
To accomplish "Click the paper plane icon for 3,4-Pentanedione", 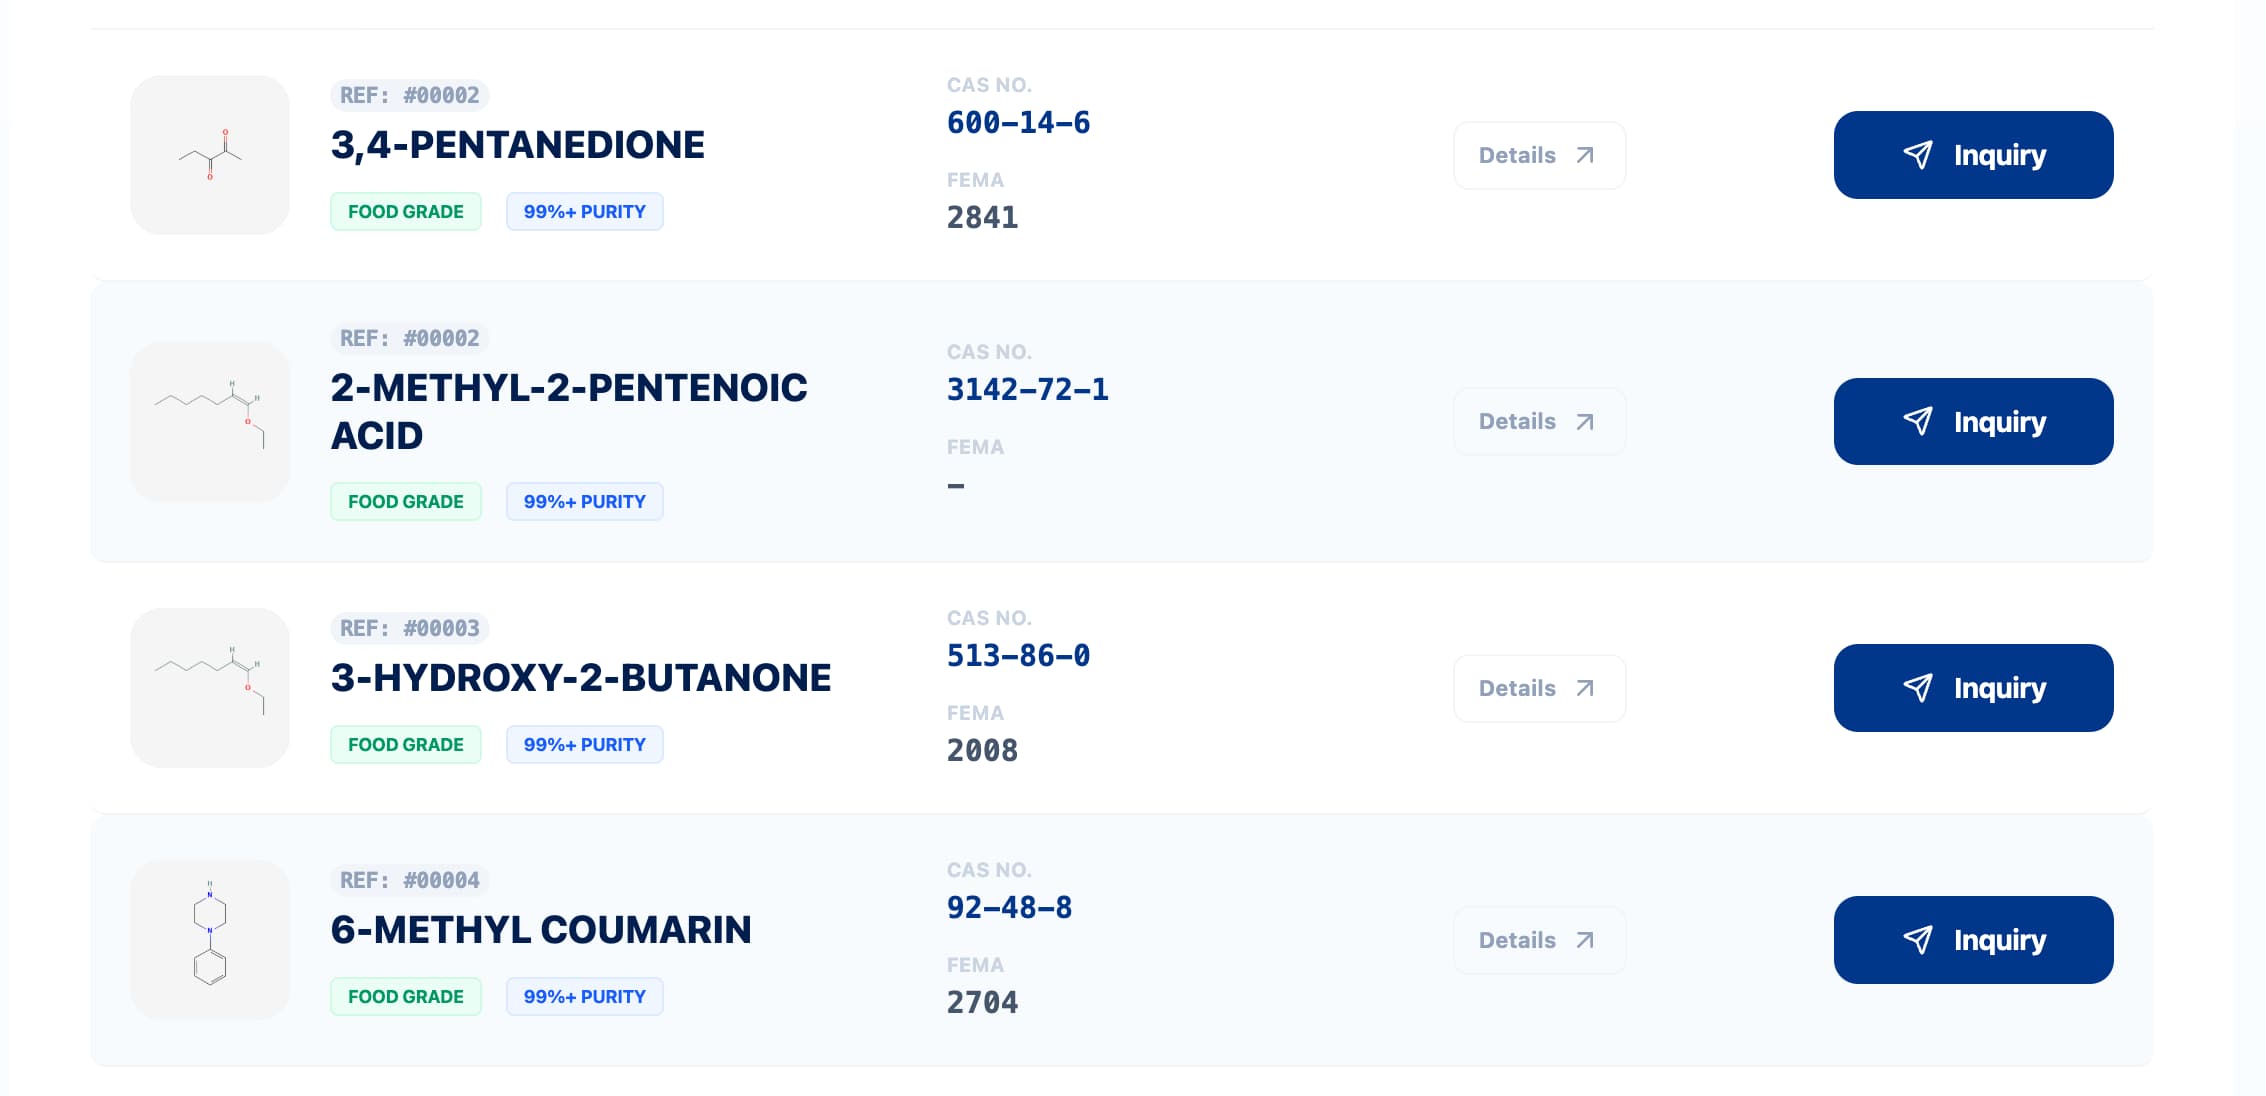I will [x=1917, y=155].
